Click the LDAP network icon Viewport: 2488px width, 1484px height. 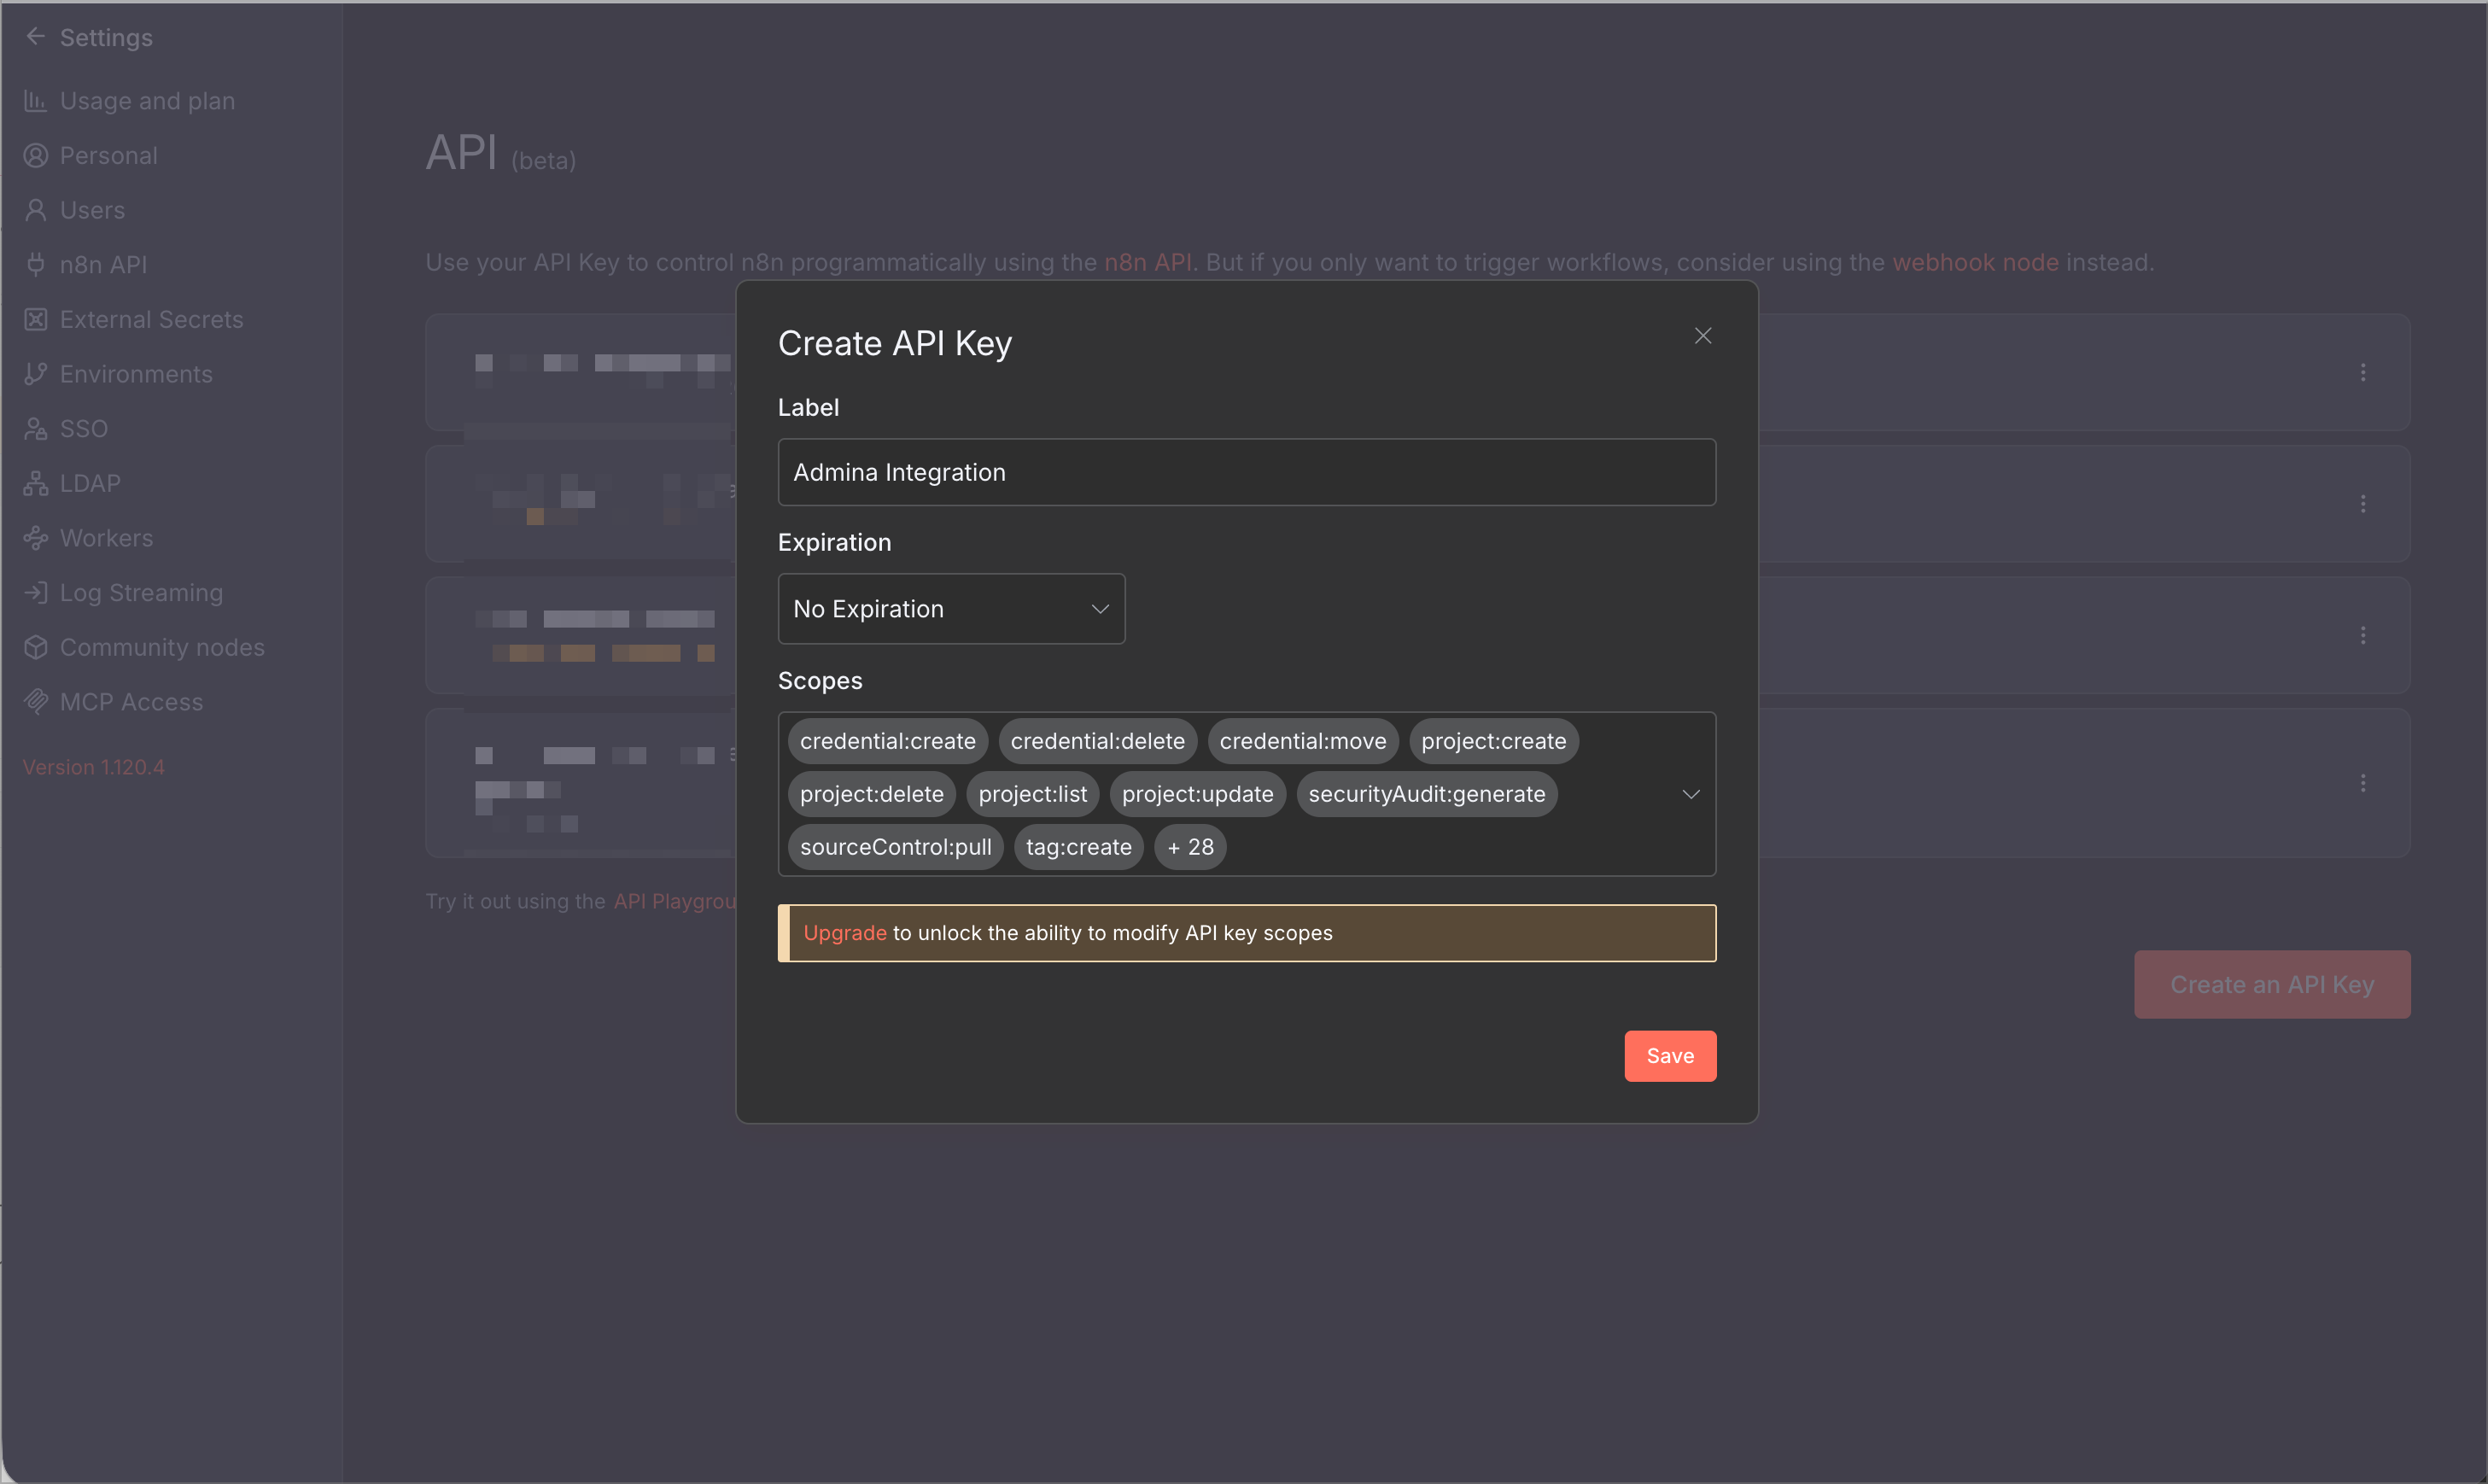point(36,483)
